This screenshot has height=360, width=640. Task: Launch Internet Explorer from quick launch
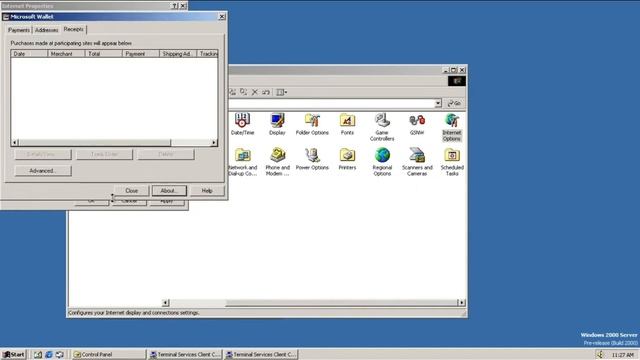(49, 354)
